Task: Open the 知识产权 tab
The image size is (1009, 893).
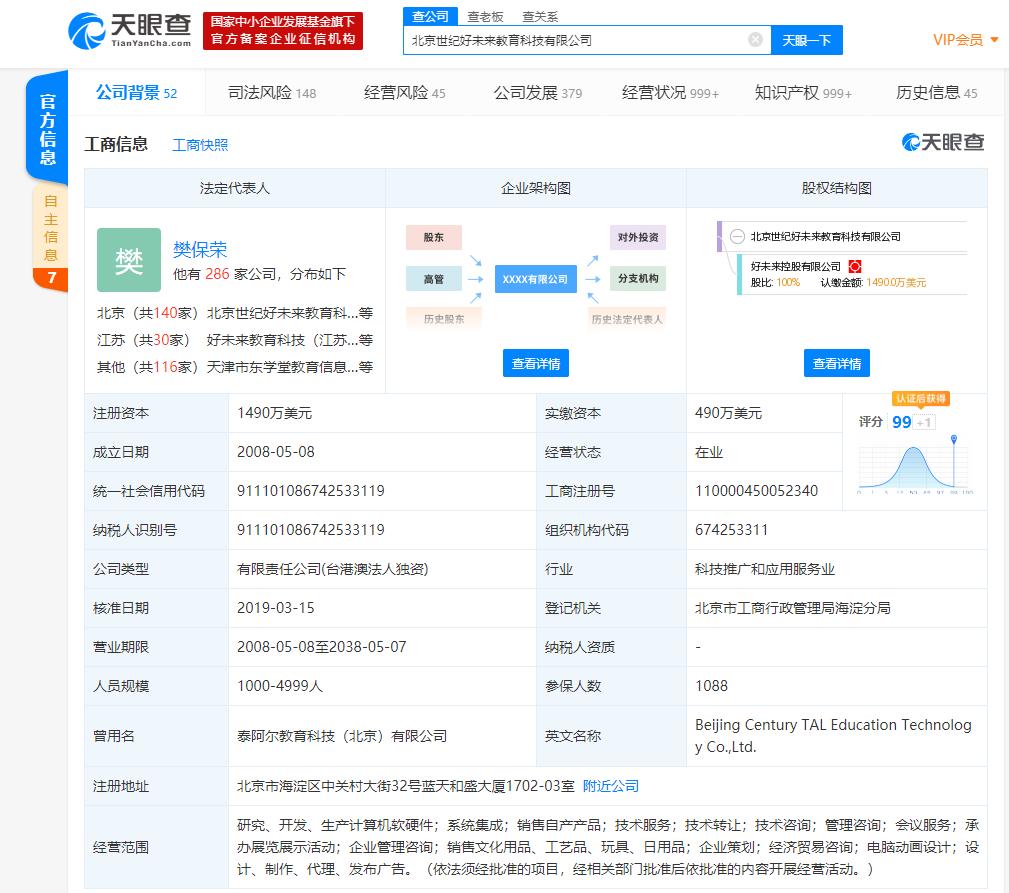Action: tap(803, 93)
